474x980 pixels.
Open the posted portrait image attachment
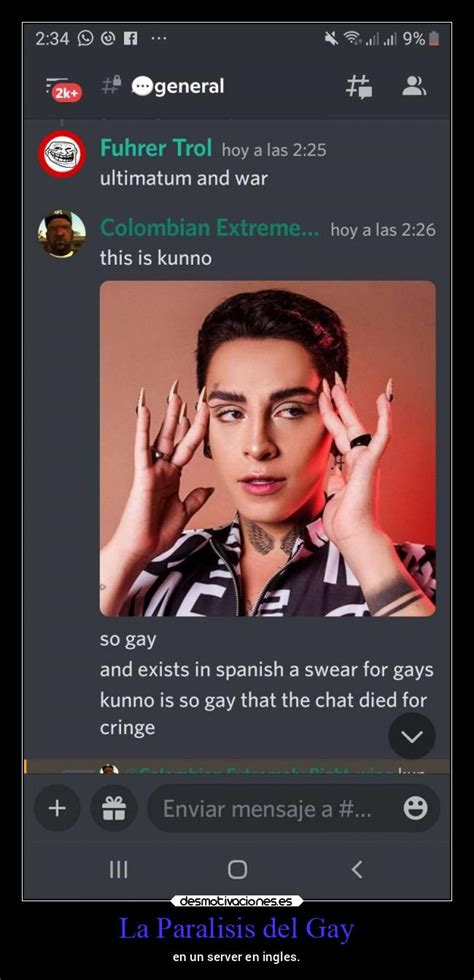click(268, 449)
